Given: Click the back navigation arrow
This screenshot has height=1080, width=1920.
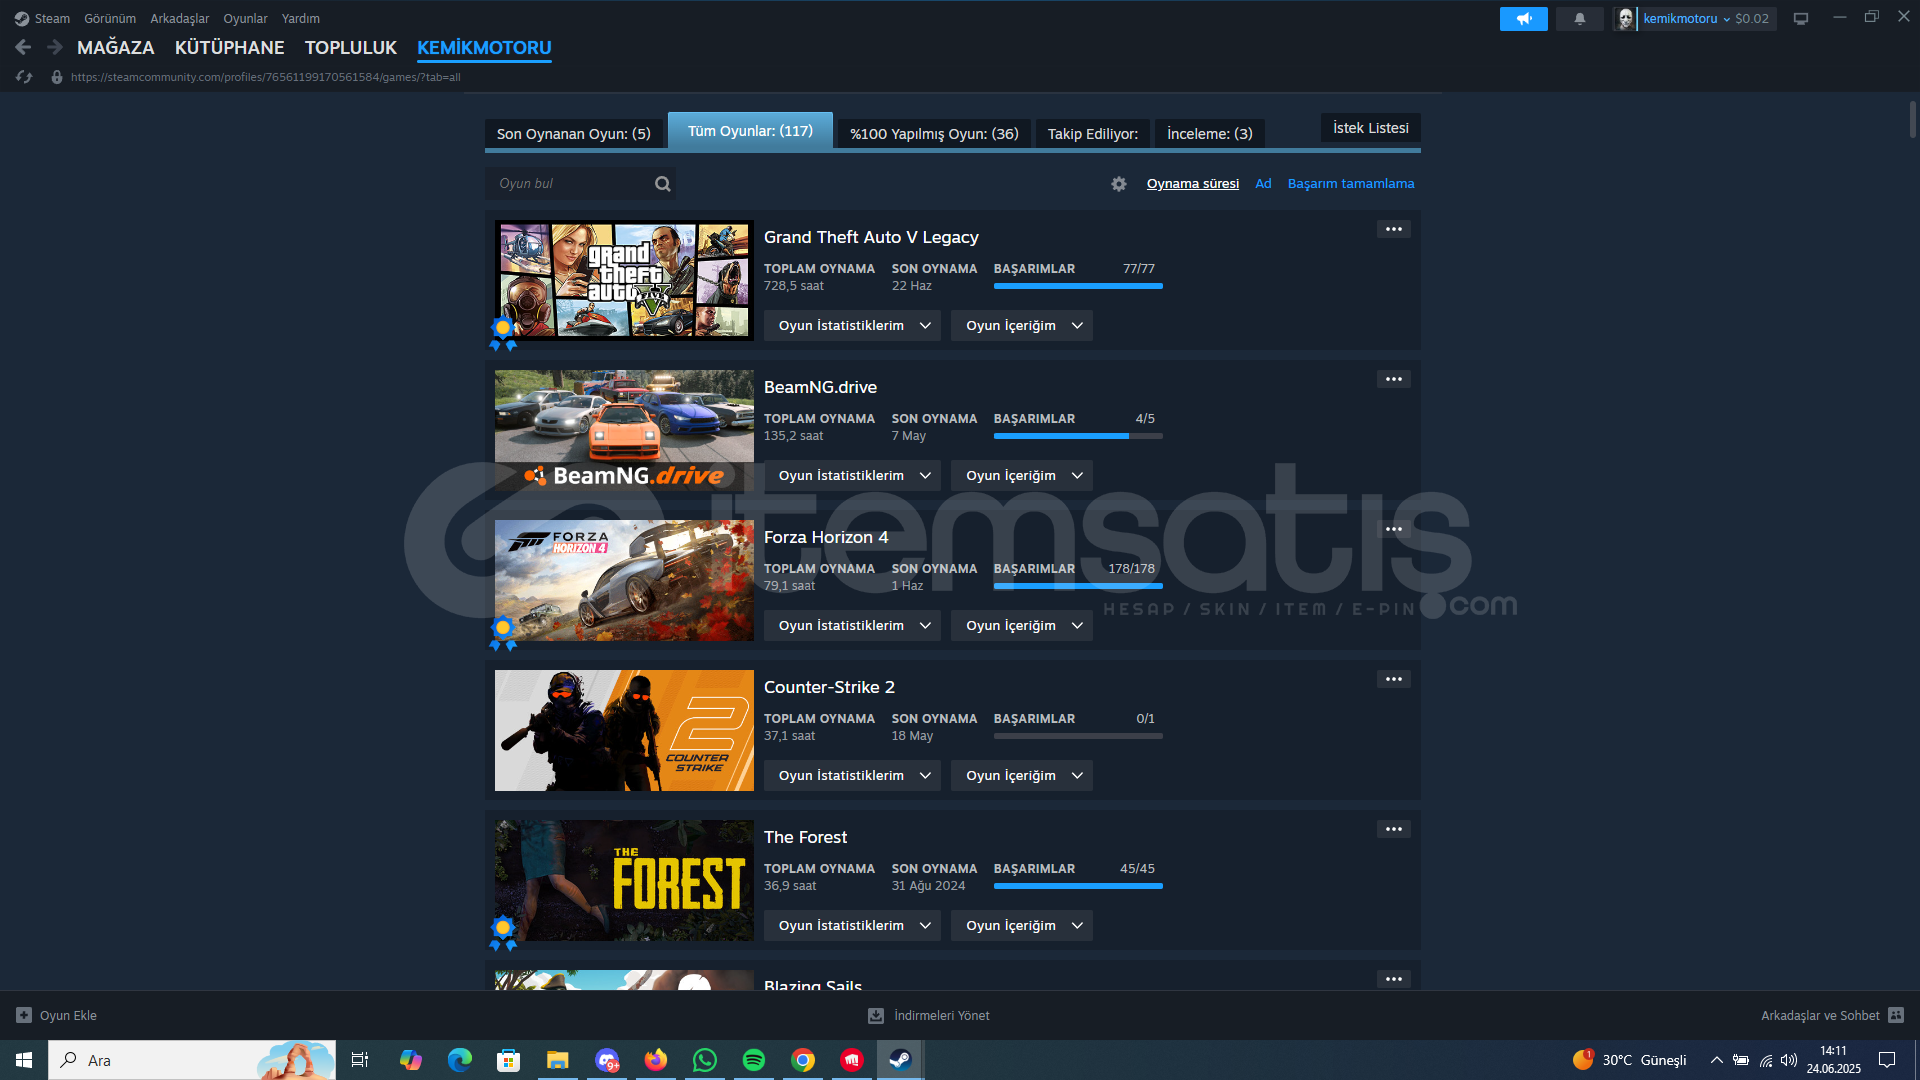Looking at the screenshot, I should (x=23, y=47).
